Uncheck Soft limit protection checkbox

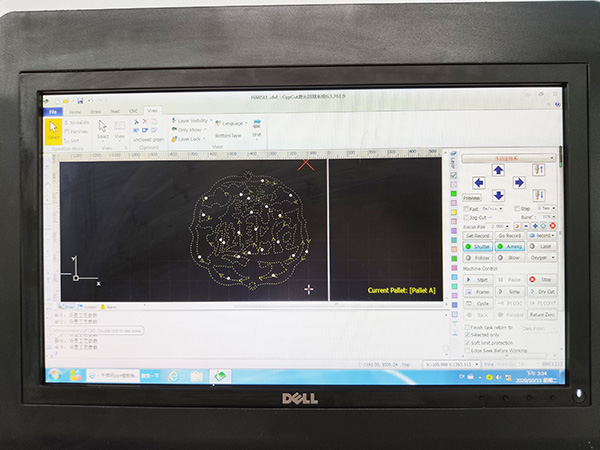pos(467,343)
